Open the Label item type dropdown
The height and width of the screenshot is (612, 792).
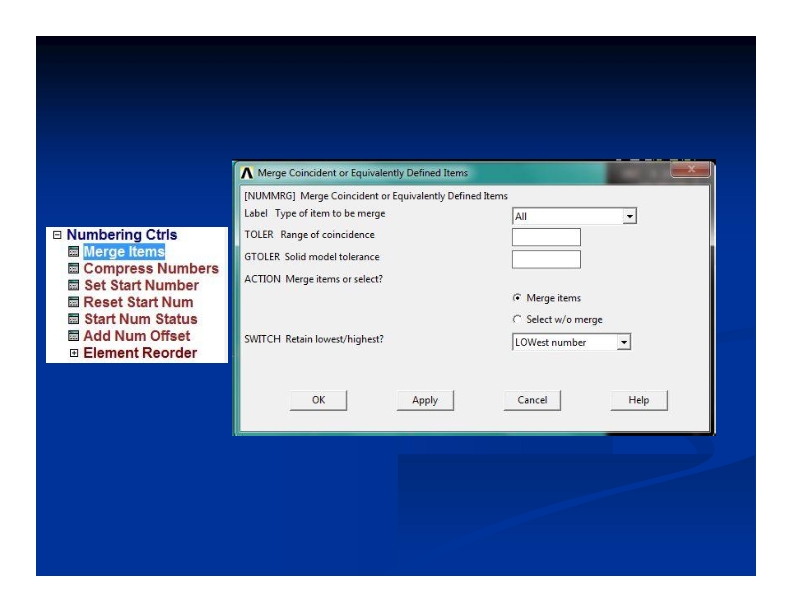[629, 217]
